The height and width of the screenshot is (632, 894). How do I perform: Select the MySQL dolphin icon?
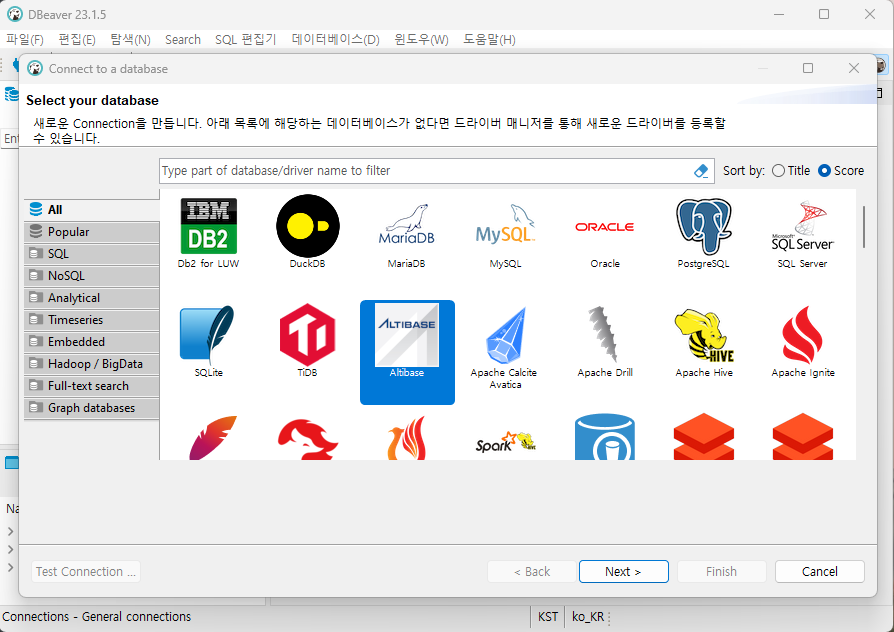[x=505, y=225]
